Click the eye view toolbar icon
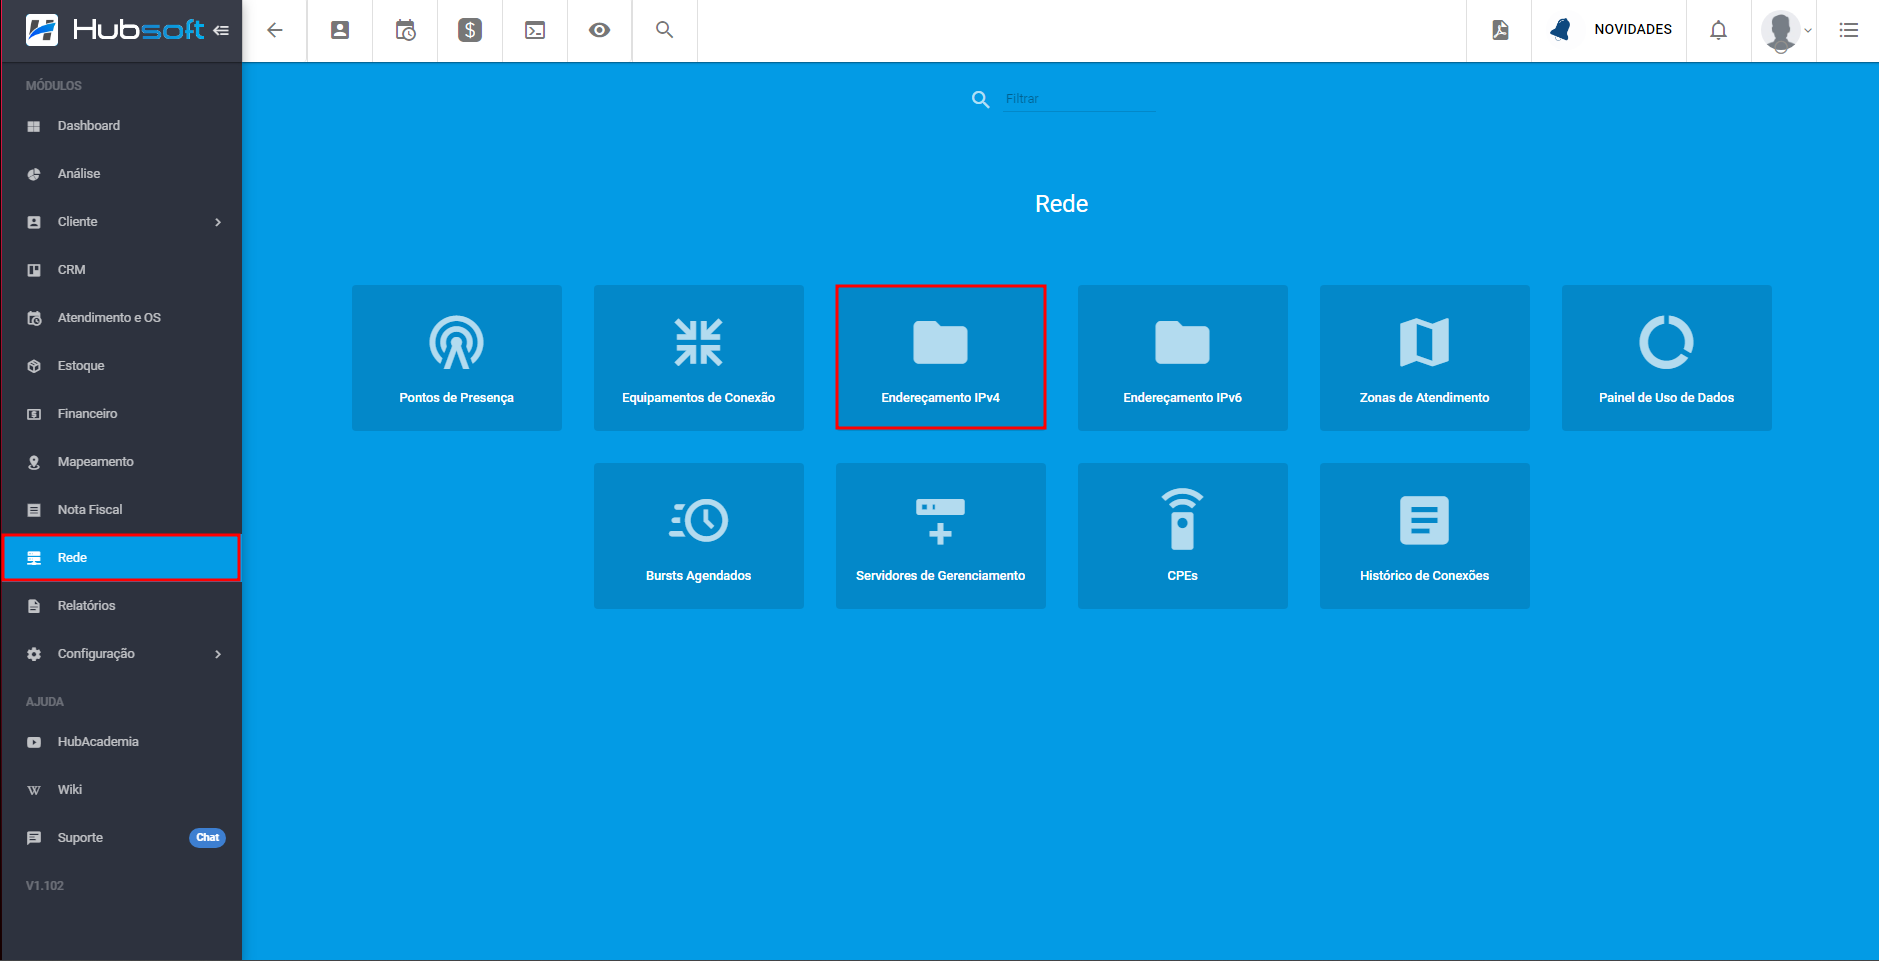The image size is (1879, 961). point(600,30)
